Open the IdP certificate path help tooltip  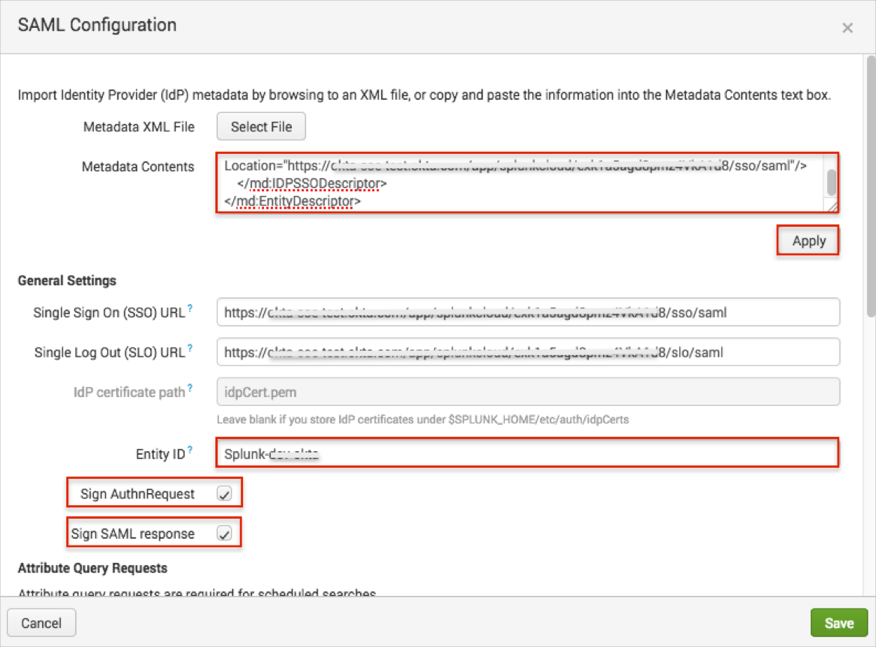pyautogui.click(x=190, y=389)
